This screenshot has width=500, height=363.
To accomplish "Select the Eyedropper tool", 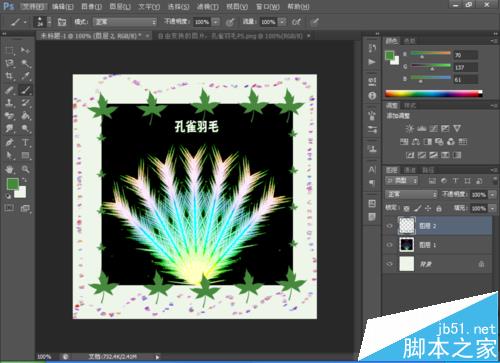I will (x=25, y=76).
